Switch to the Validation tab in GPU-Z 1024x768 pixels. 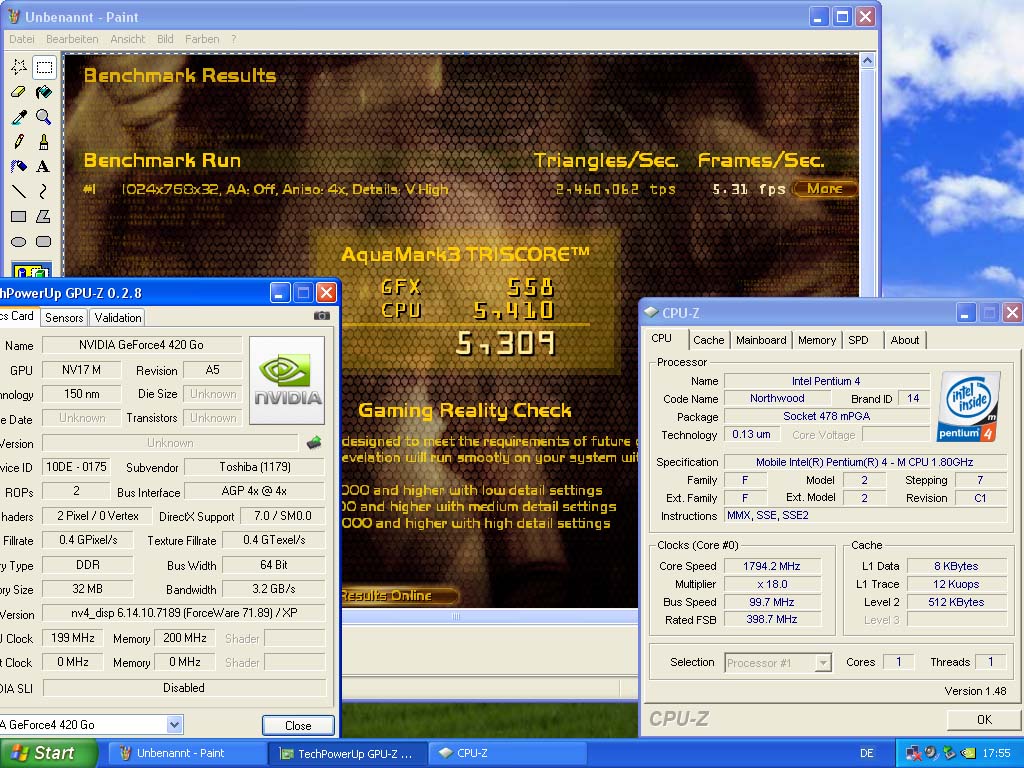(x=118, y=318)
